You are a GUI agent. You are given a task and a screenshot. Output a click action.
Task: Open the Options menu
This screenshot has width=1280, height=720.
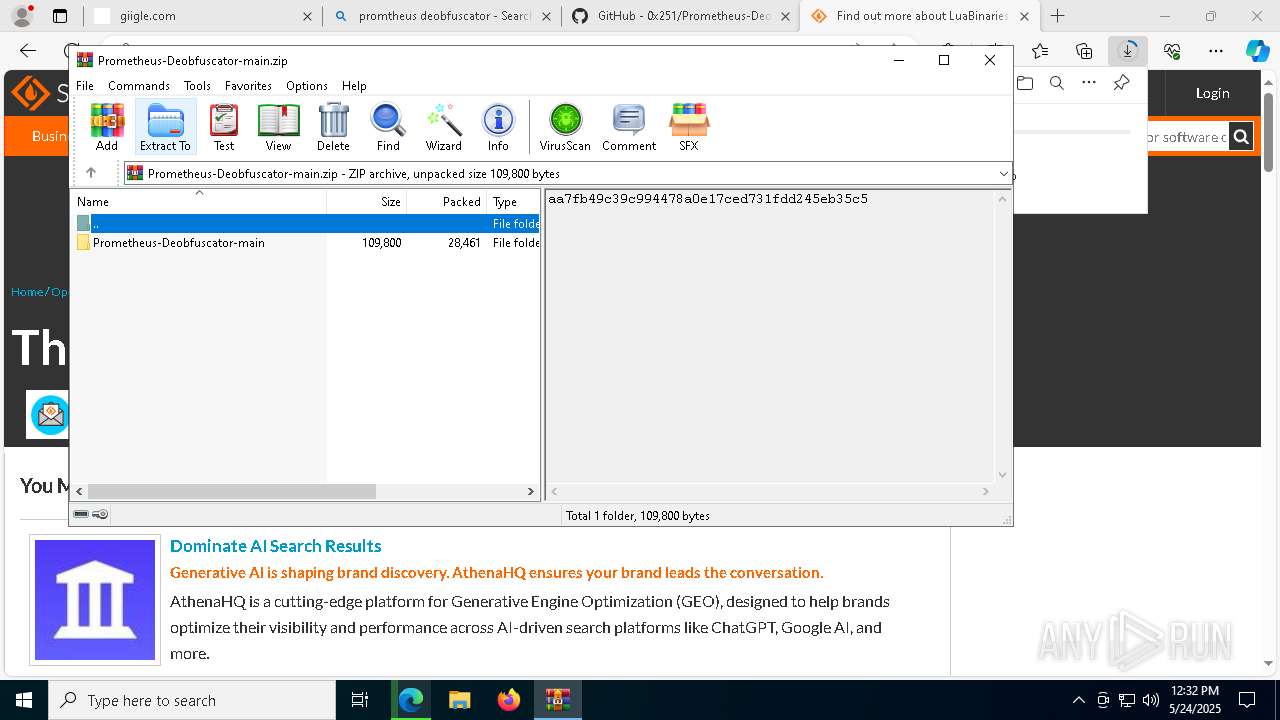tap(307, 86)
